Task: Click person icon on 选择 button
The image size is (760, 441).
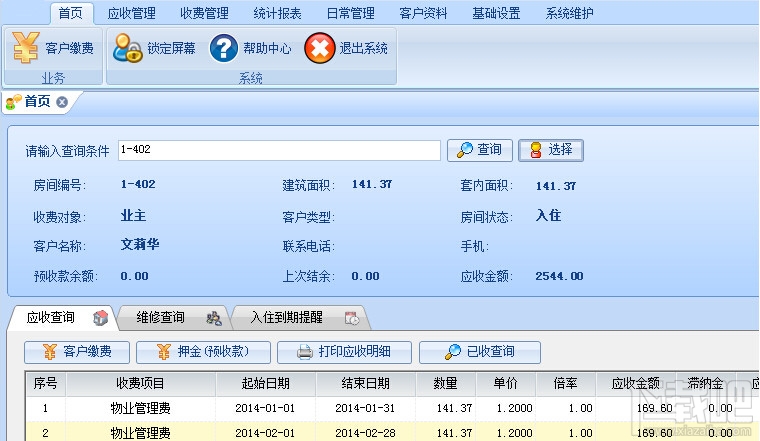Action: (x=536, y=150)
